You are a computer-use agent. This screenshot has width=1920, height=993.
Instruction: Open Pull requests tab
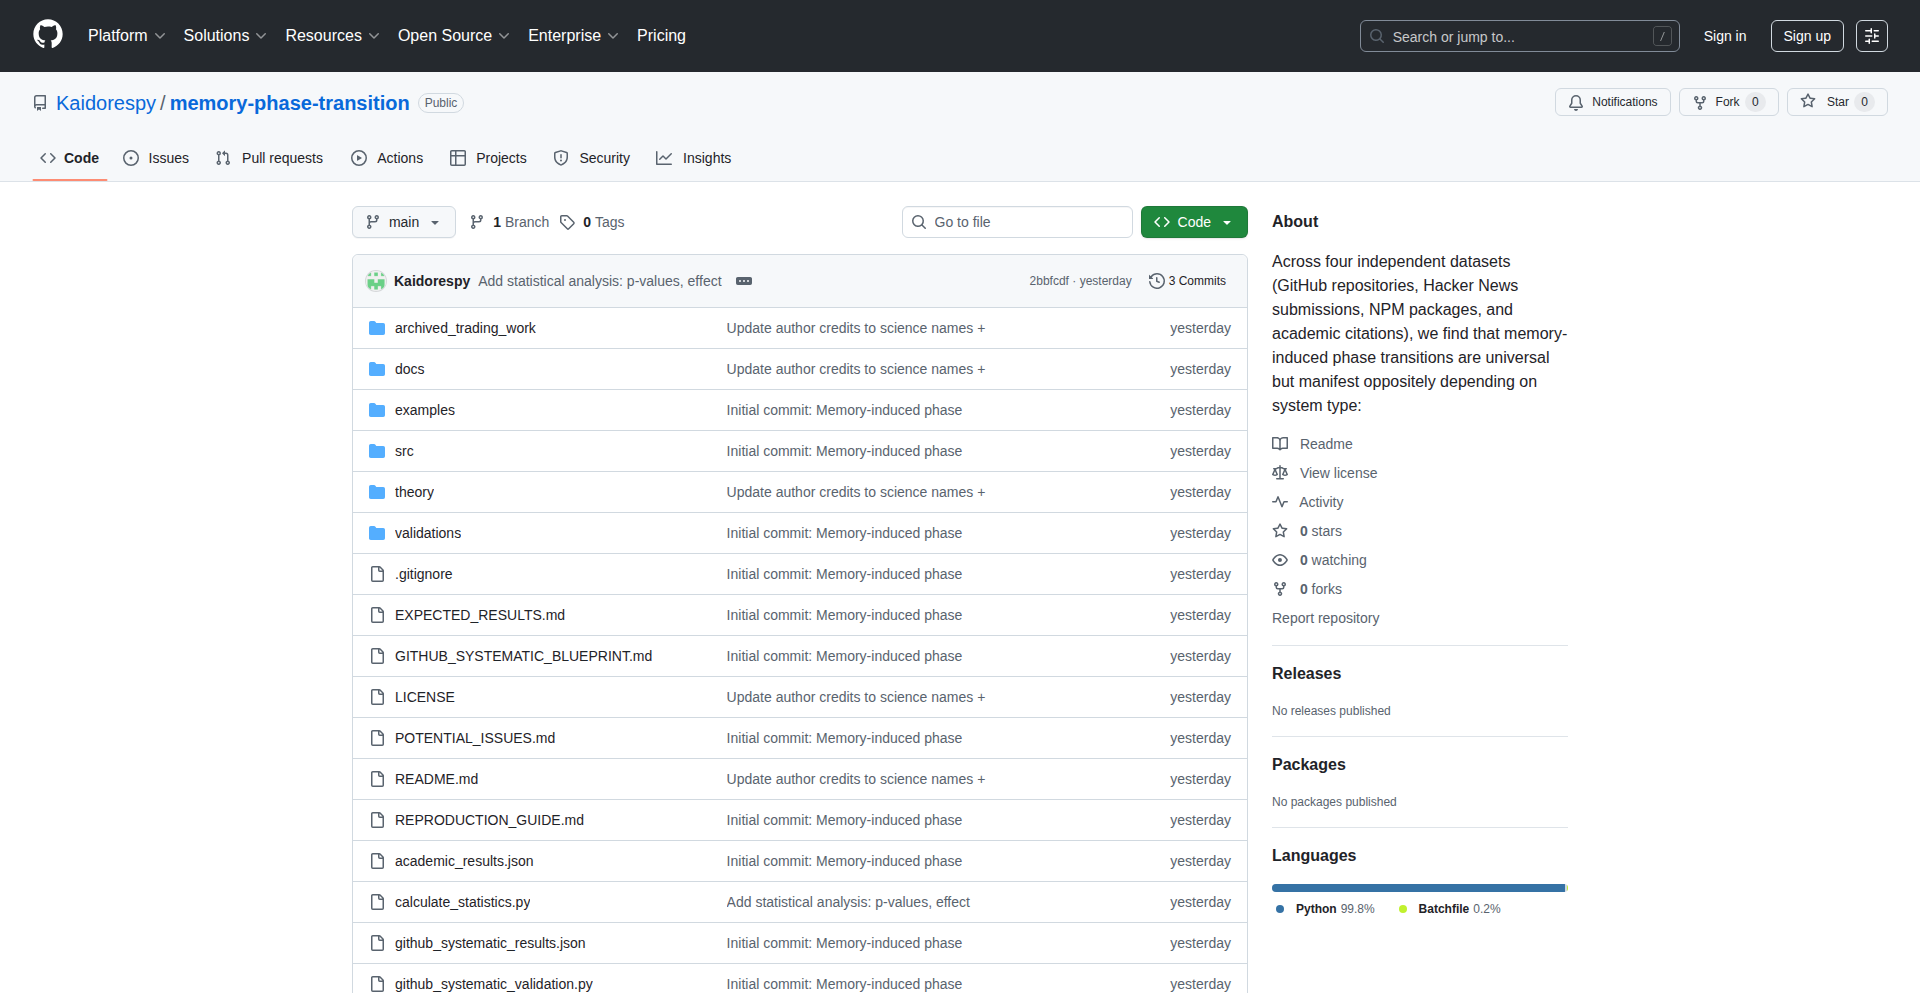coord(269,158)
